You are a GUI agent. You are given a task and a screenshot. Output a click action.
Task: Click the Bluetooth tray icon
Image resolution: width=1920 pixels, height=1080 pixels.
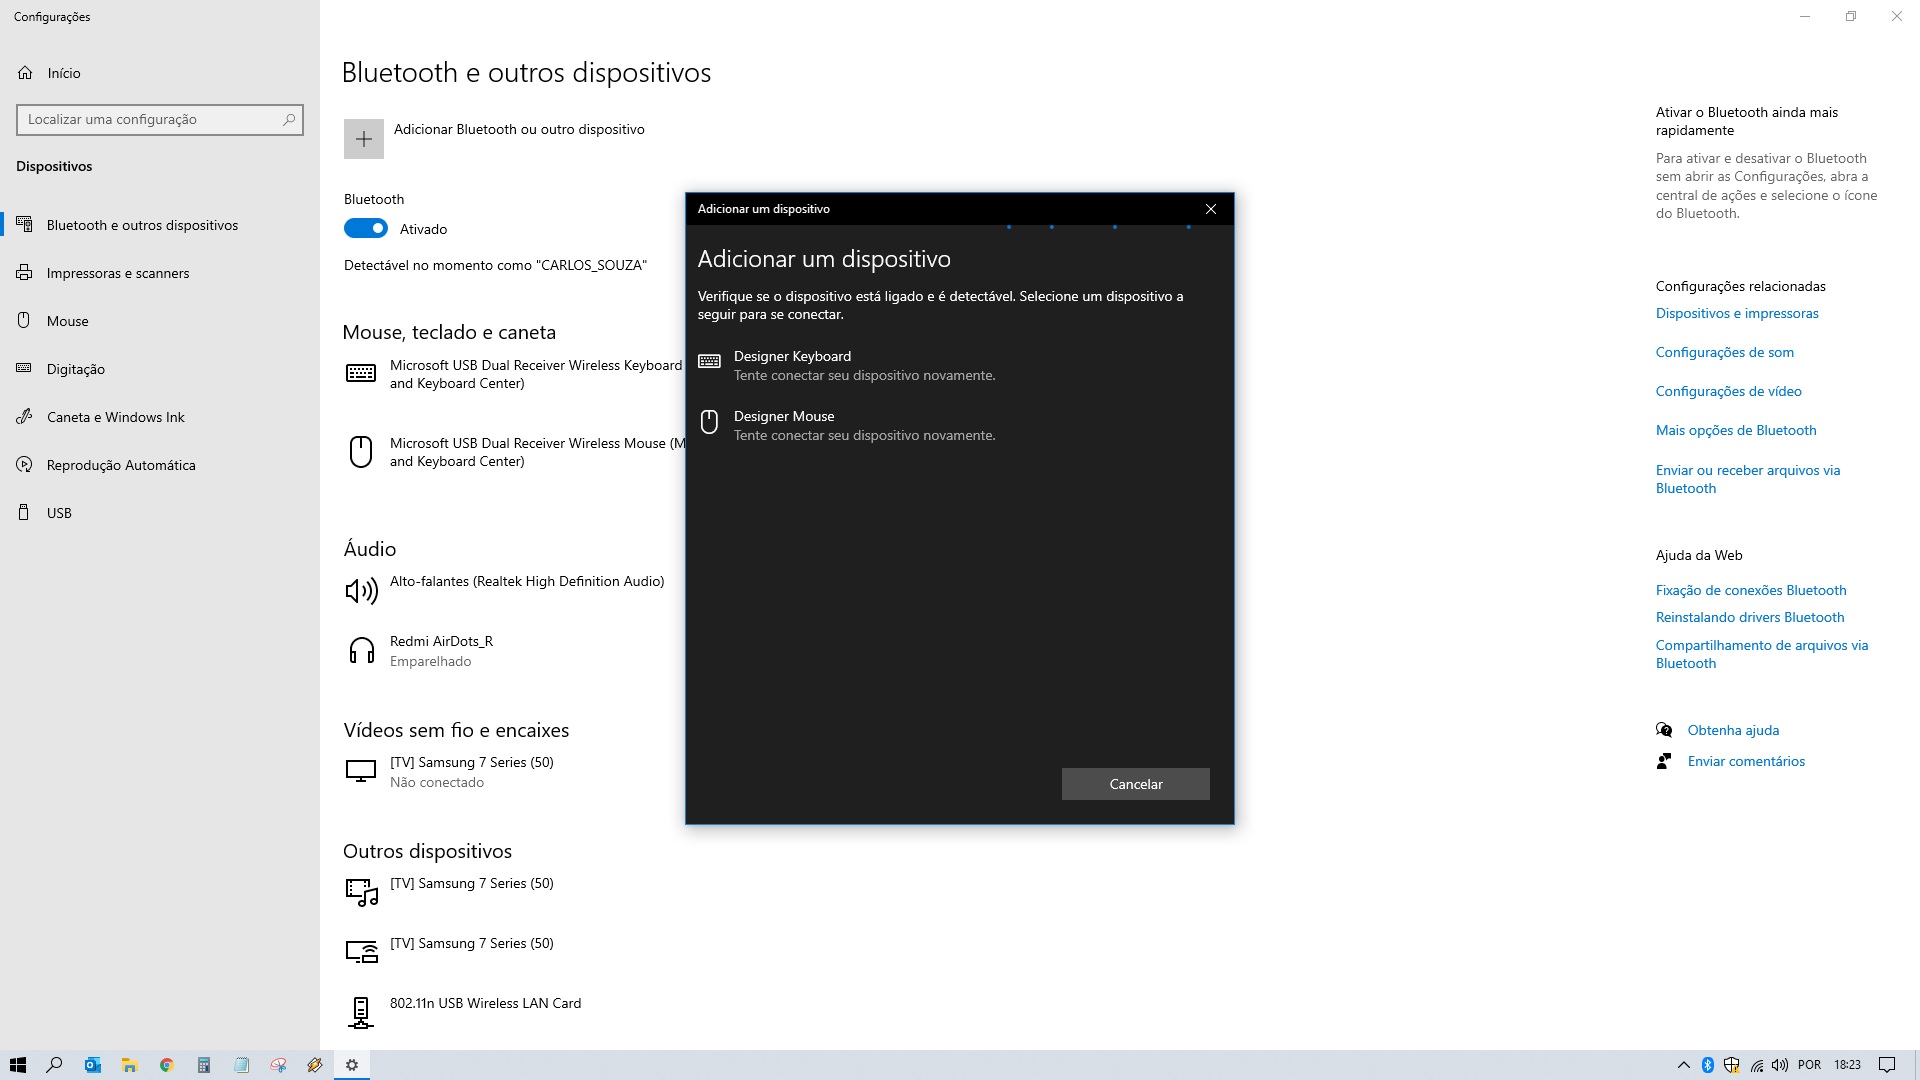1708,1065
